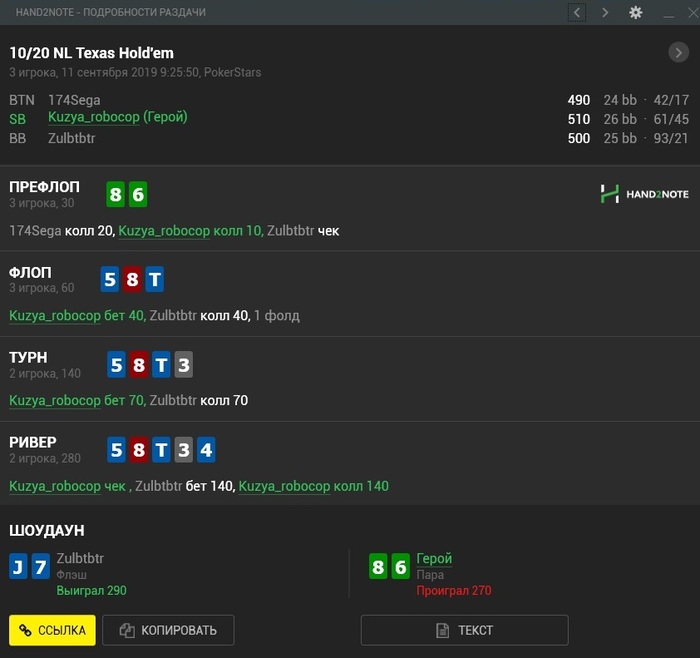The height and width of the screenshot is (658, 700).
Task: Click blue 4 card on the river row
Action: [206, 450]
